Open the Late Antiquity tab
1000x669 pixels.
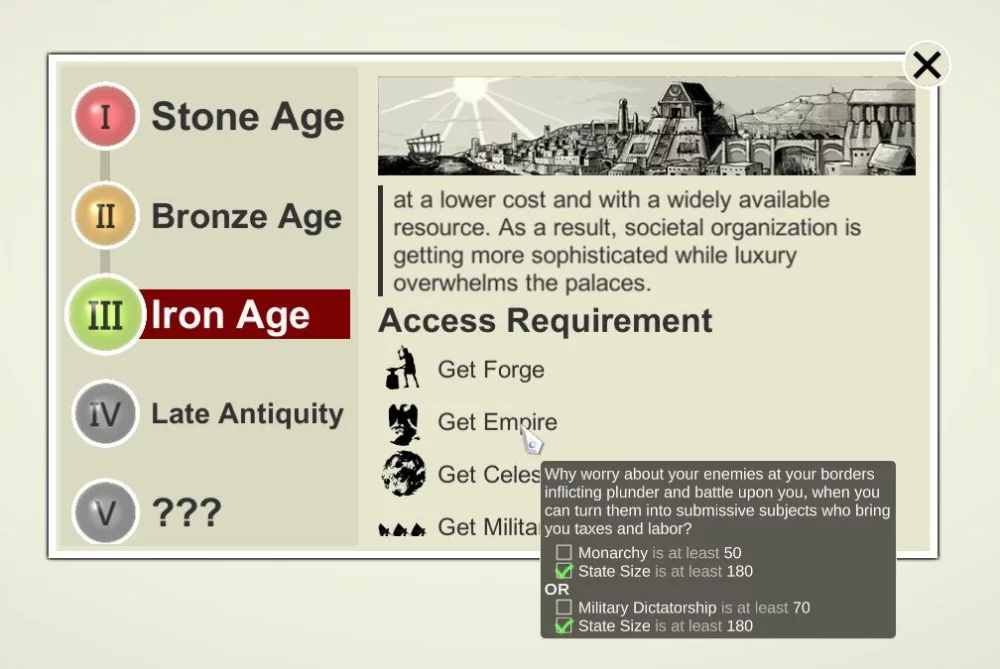(247, 413)
